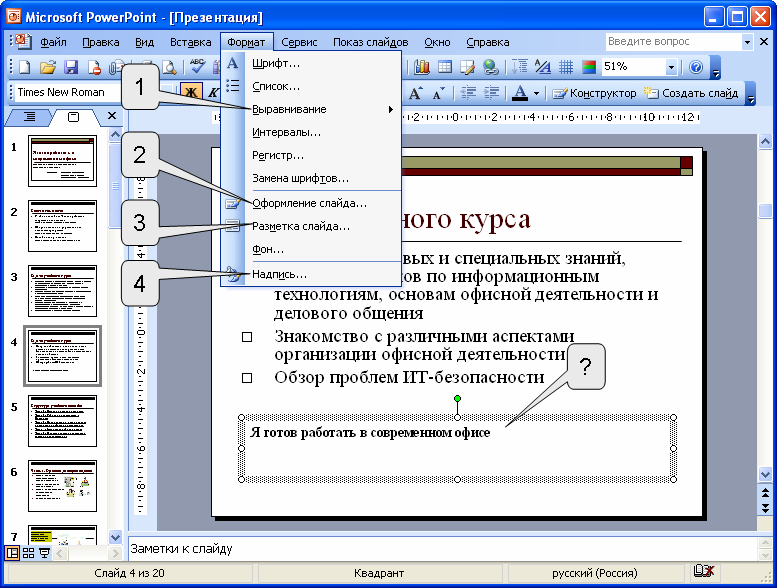This screenshot has width=777, height=588.
Task: Save the presentation with floppy icon
Action: (71, 67)
